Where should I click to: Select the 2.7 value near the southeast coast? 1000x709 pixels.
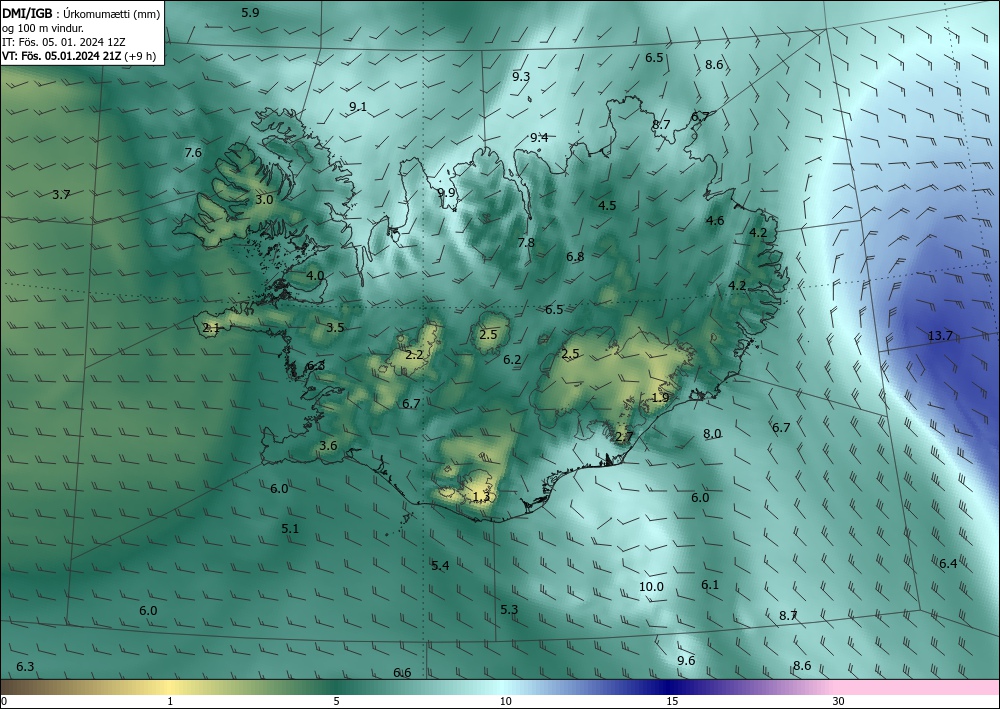coord(624,437)
